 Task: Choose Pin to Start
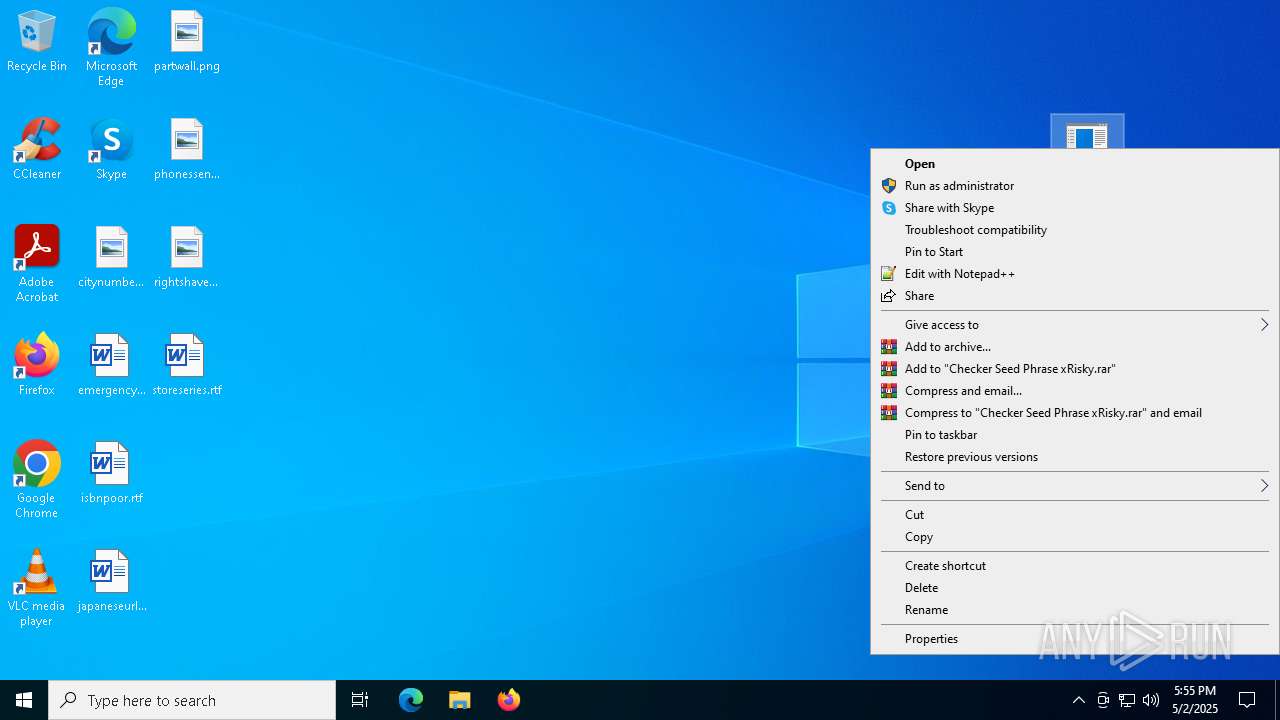[x=1075, y=252]
